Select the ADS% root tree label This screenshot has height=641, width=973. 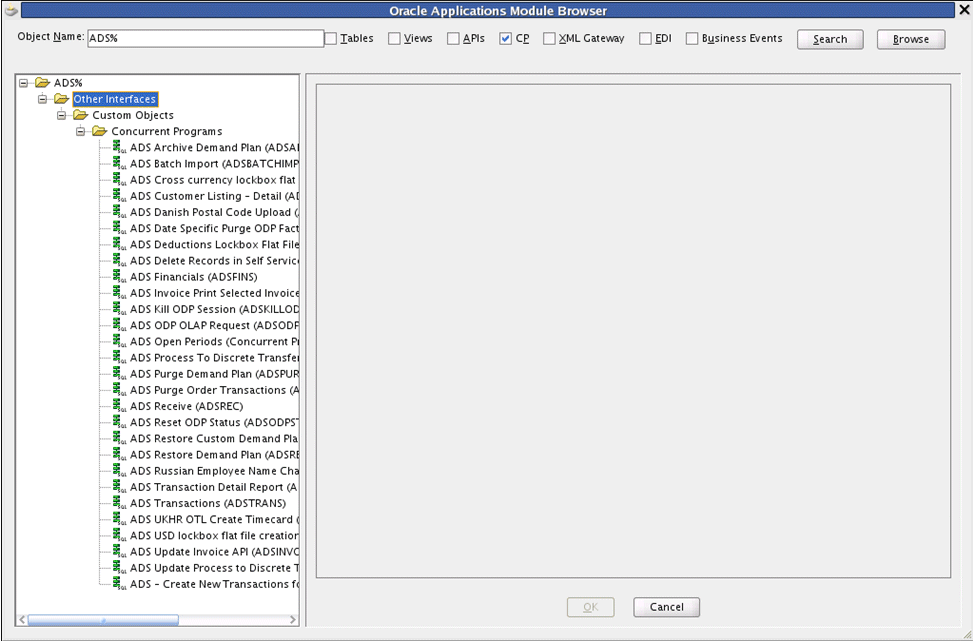click(x=68, y=83)
